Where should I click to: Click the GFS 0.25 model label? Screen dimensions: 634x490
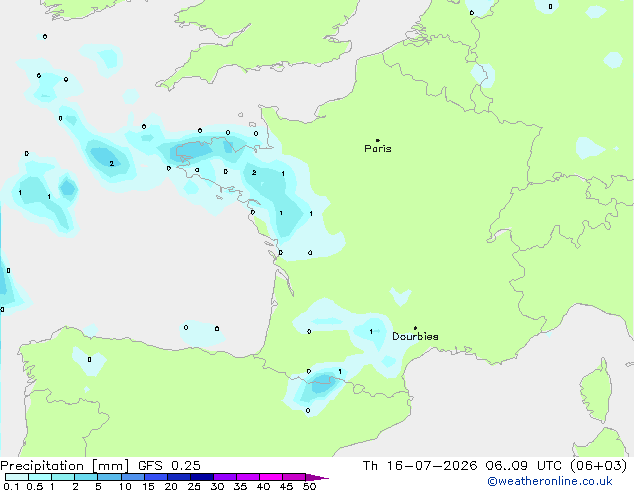(169, 466)
